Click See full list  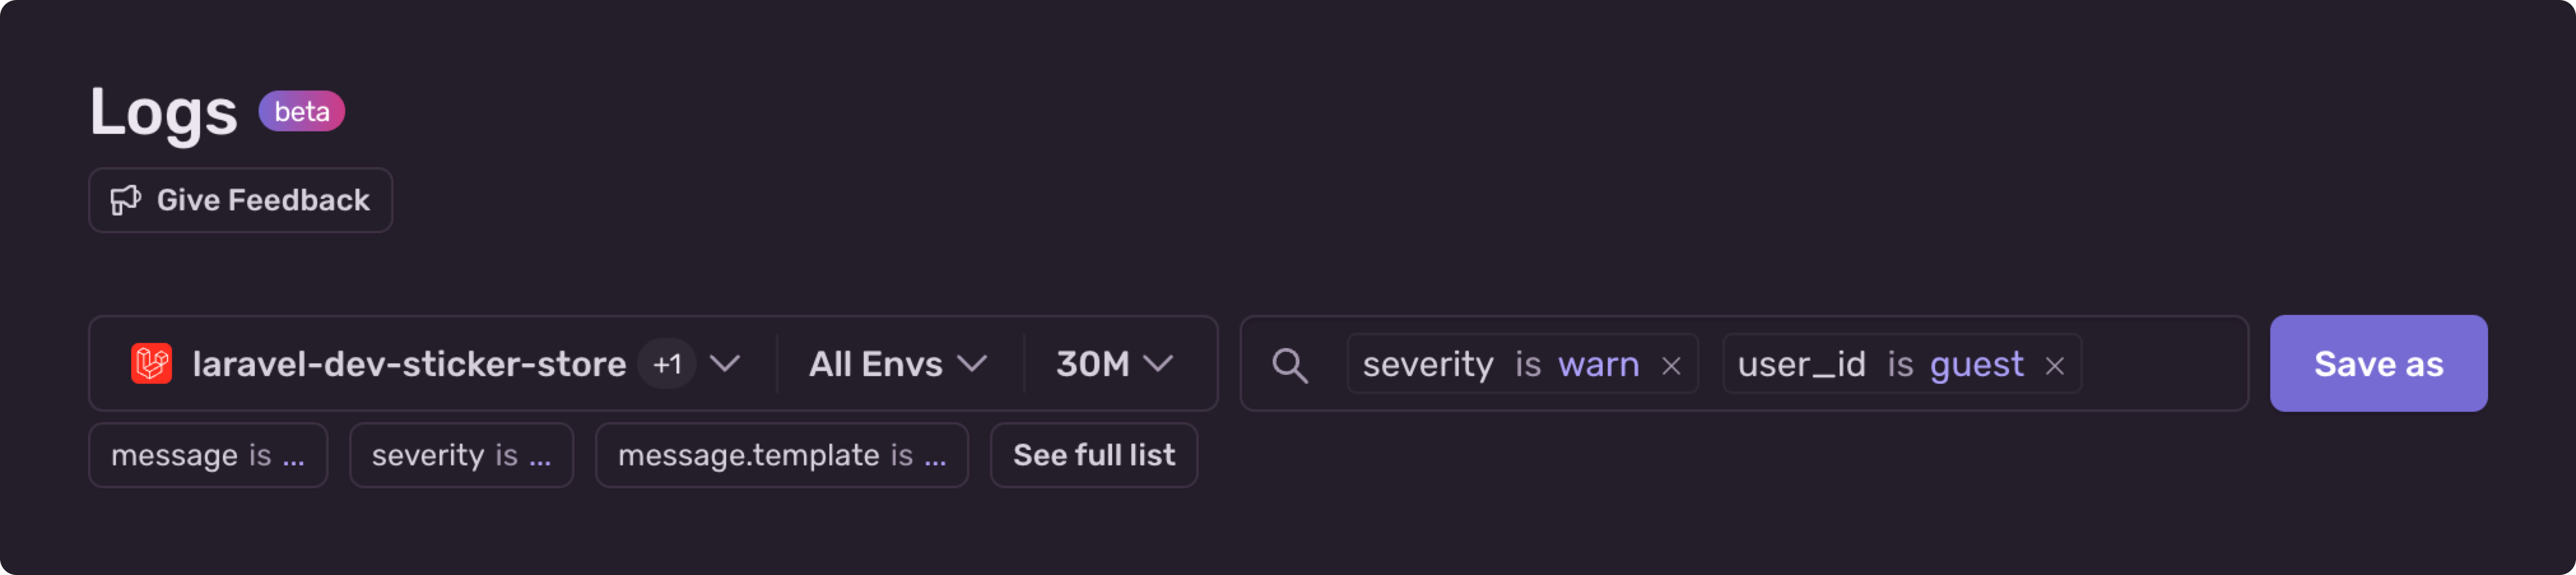click(1094, 455)
